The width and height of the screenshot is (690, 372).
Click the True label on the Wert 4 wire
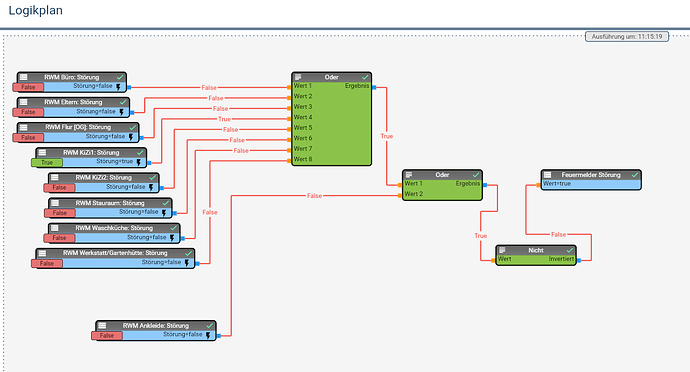click(x=224, y=119)
